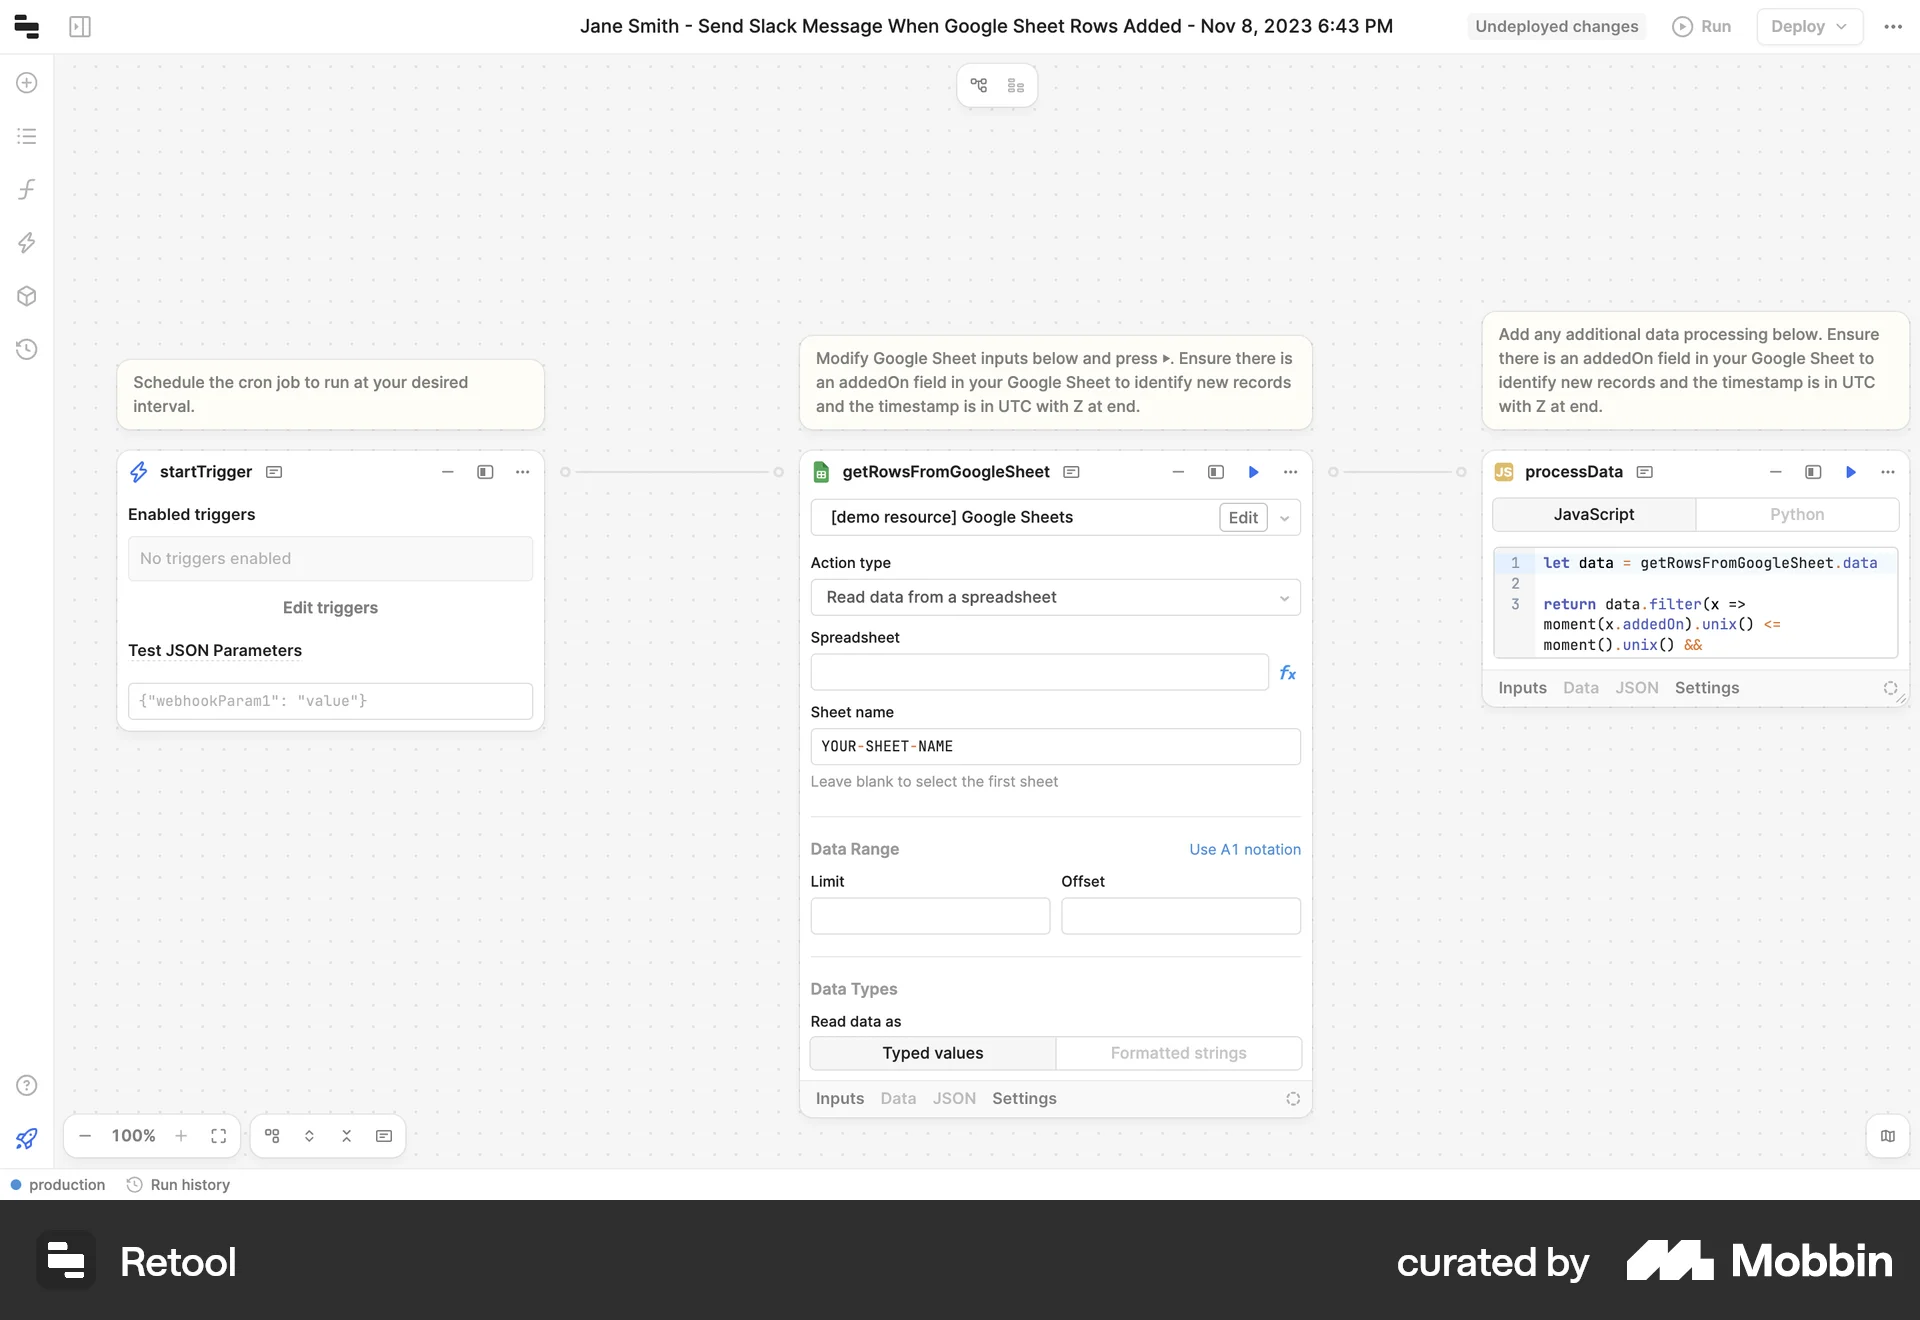Open the Use A1 notation link

[x=1243, y=849]
